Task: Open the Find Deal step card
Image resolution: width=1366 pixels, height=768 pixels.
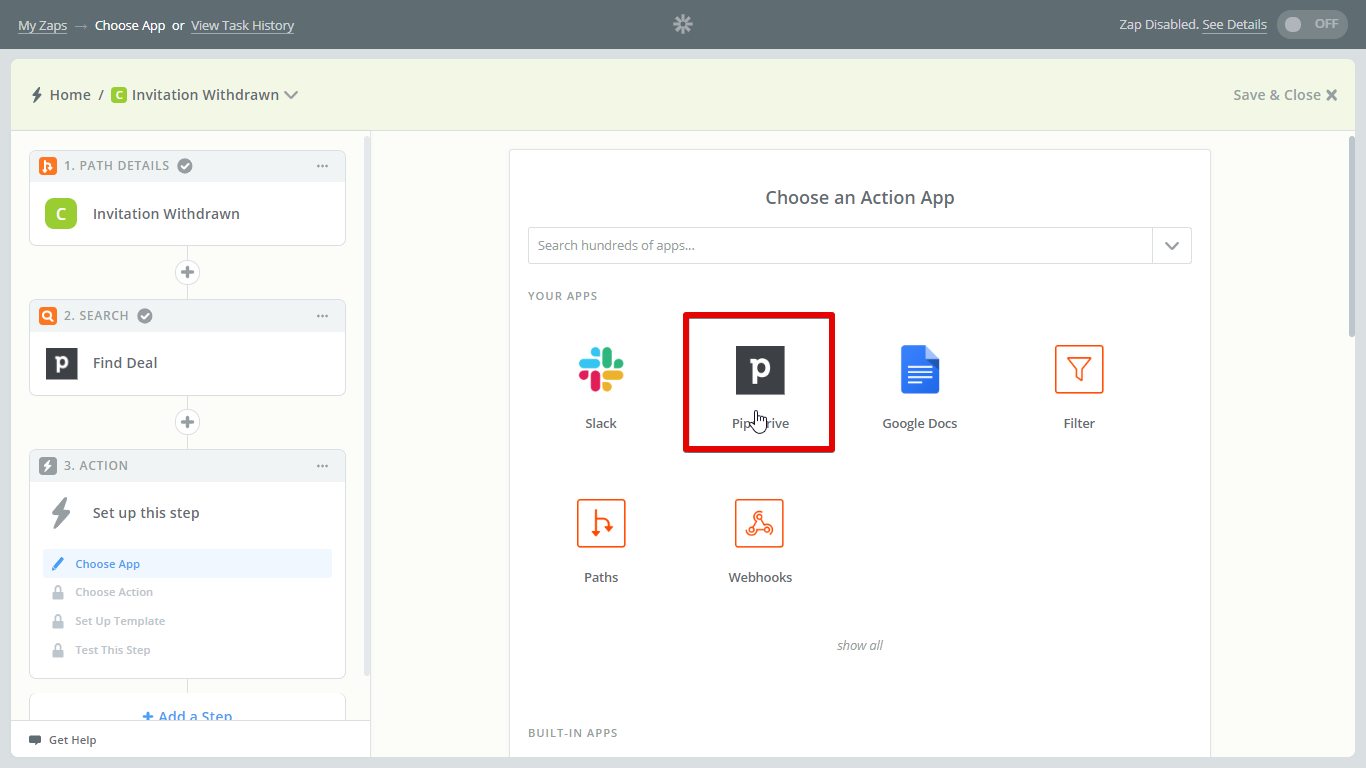Action: click(x=187, y=363)
